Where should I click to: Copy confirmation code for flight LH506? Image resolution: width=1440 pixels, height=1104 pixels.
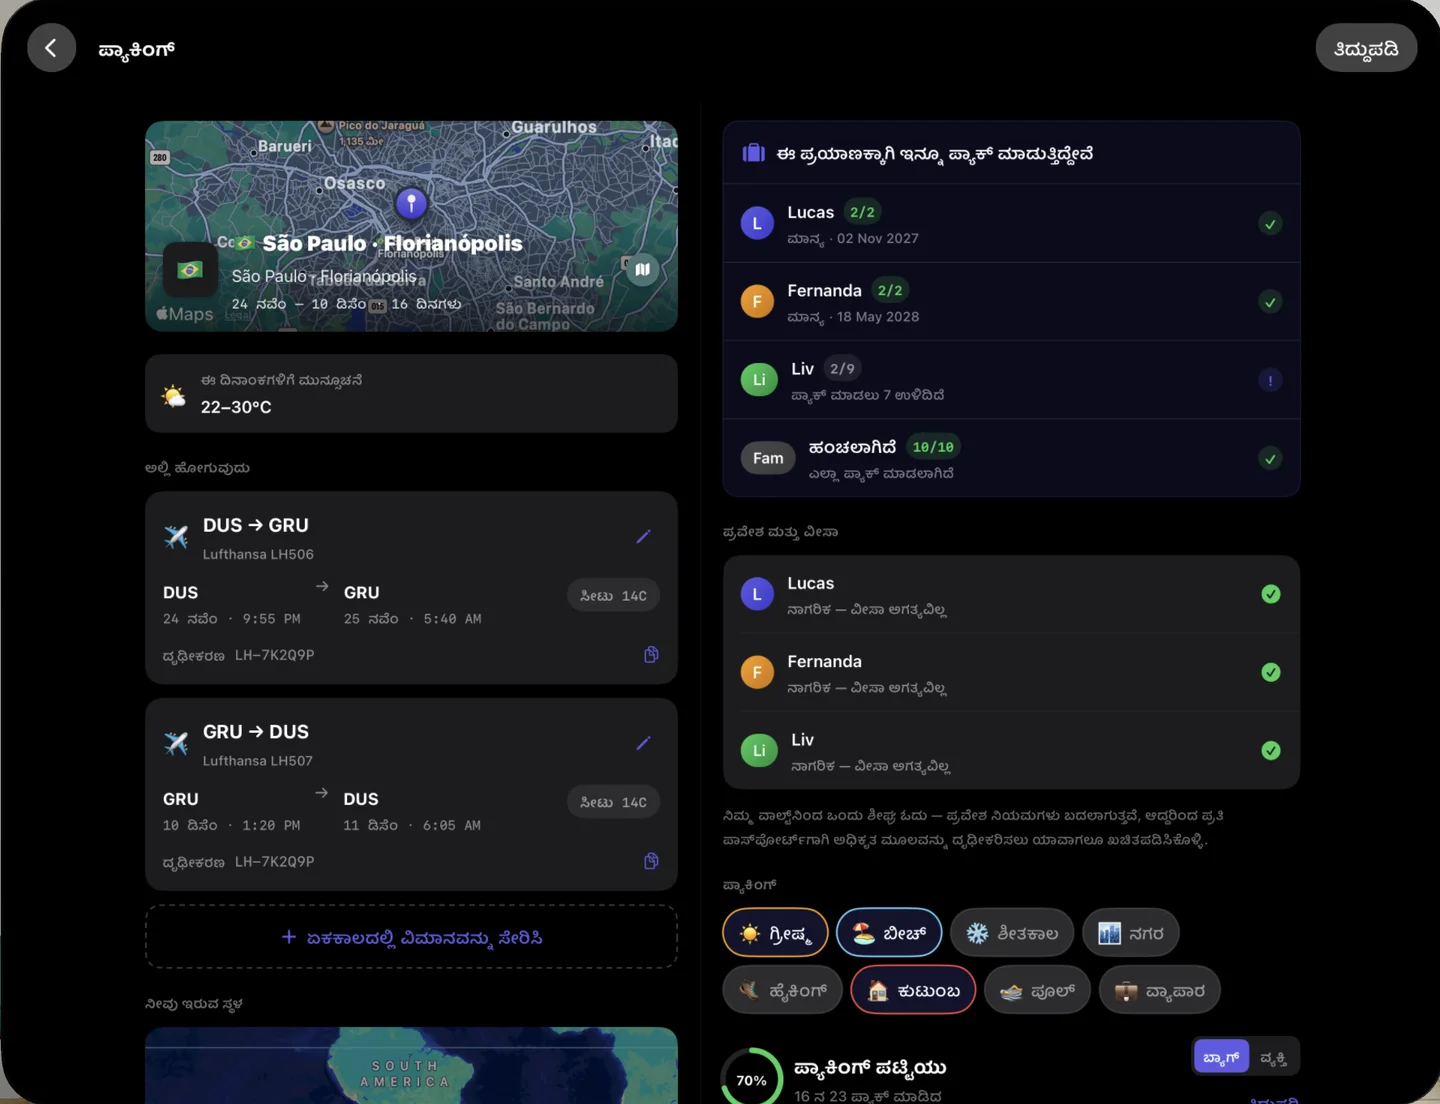tap(651, 655)
